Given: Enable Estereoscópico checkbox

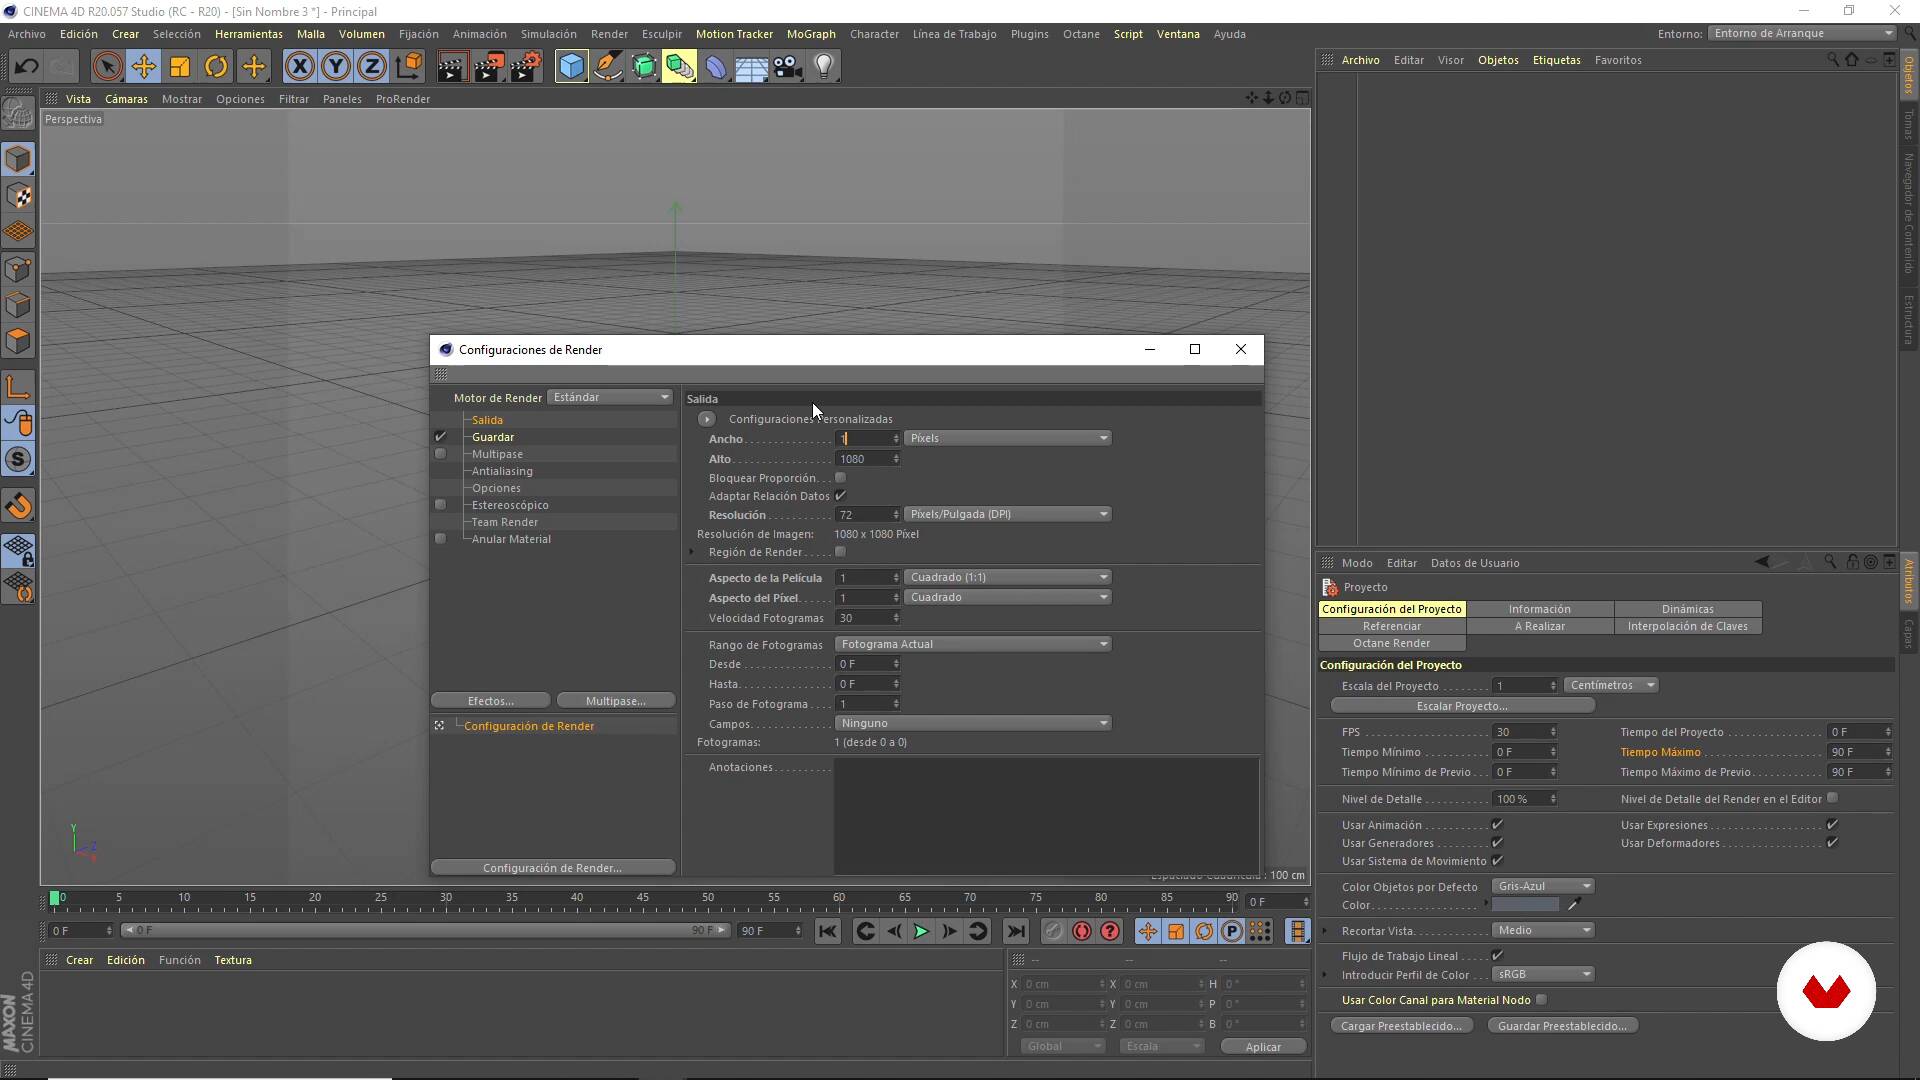Looking at the screenshot, I should point(440,505).
